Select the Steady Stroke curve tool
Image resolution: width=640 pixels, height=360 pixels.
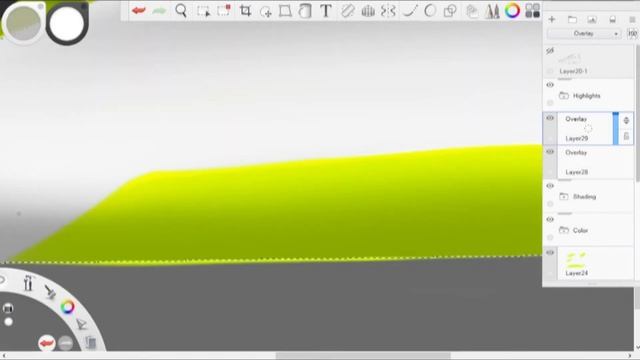click(409, 11)
